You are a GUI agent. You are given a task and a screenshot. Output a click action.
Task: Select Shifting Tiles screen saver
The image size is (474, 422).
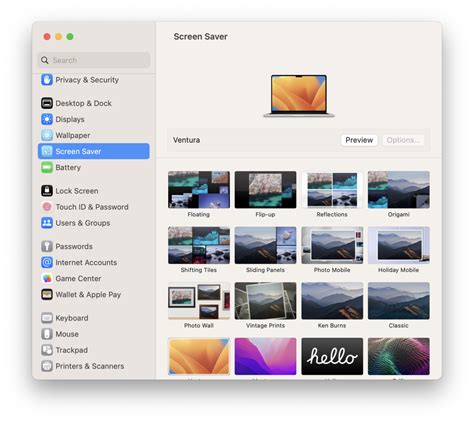point(199,245)
